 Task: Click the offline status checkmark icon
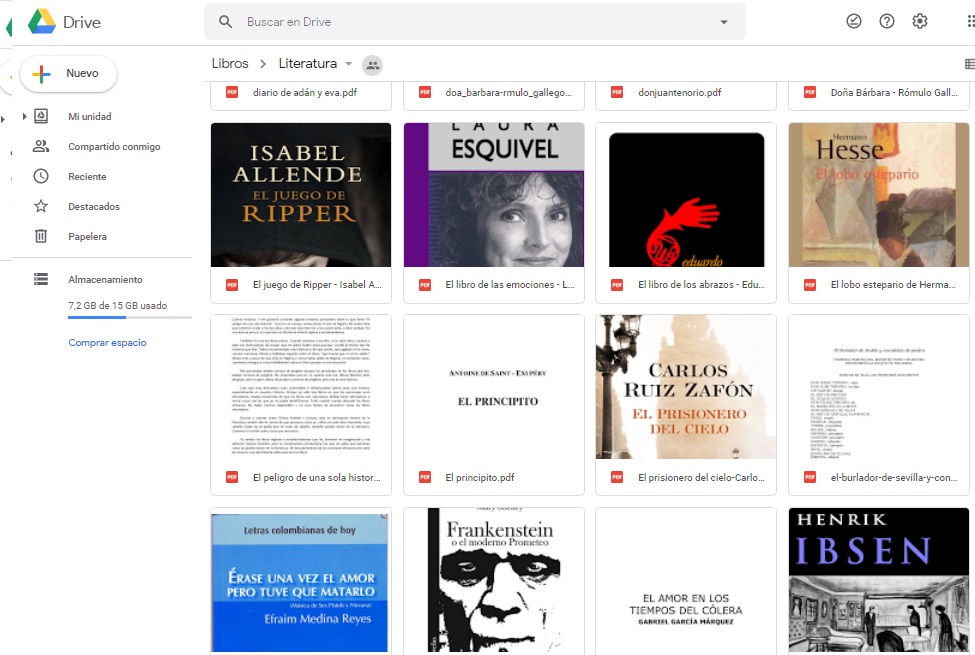(x=854, y=20)
